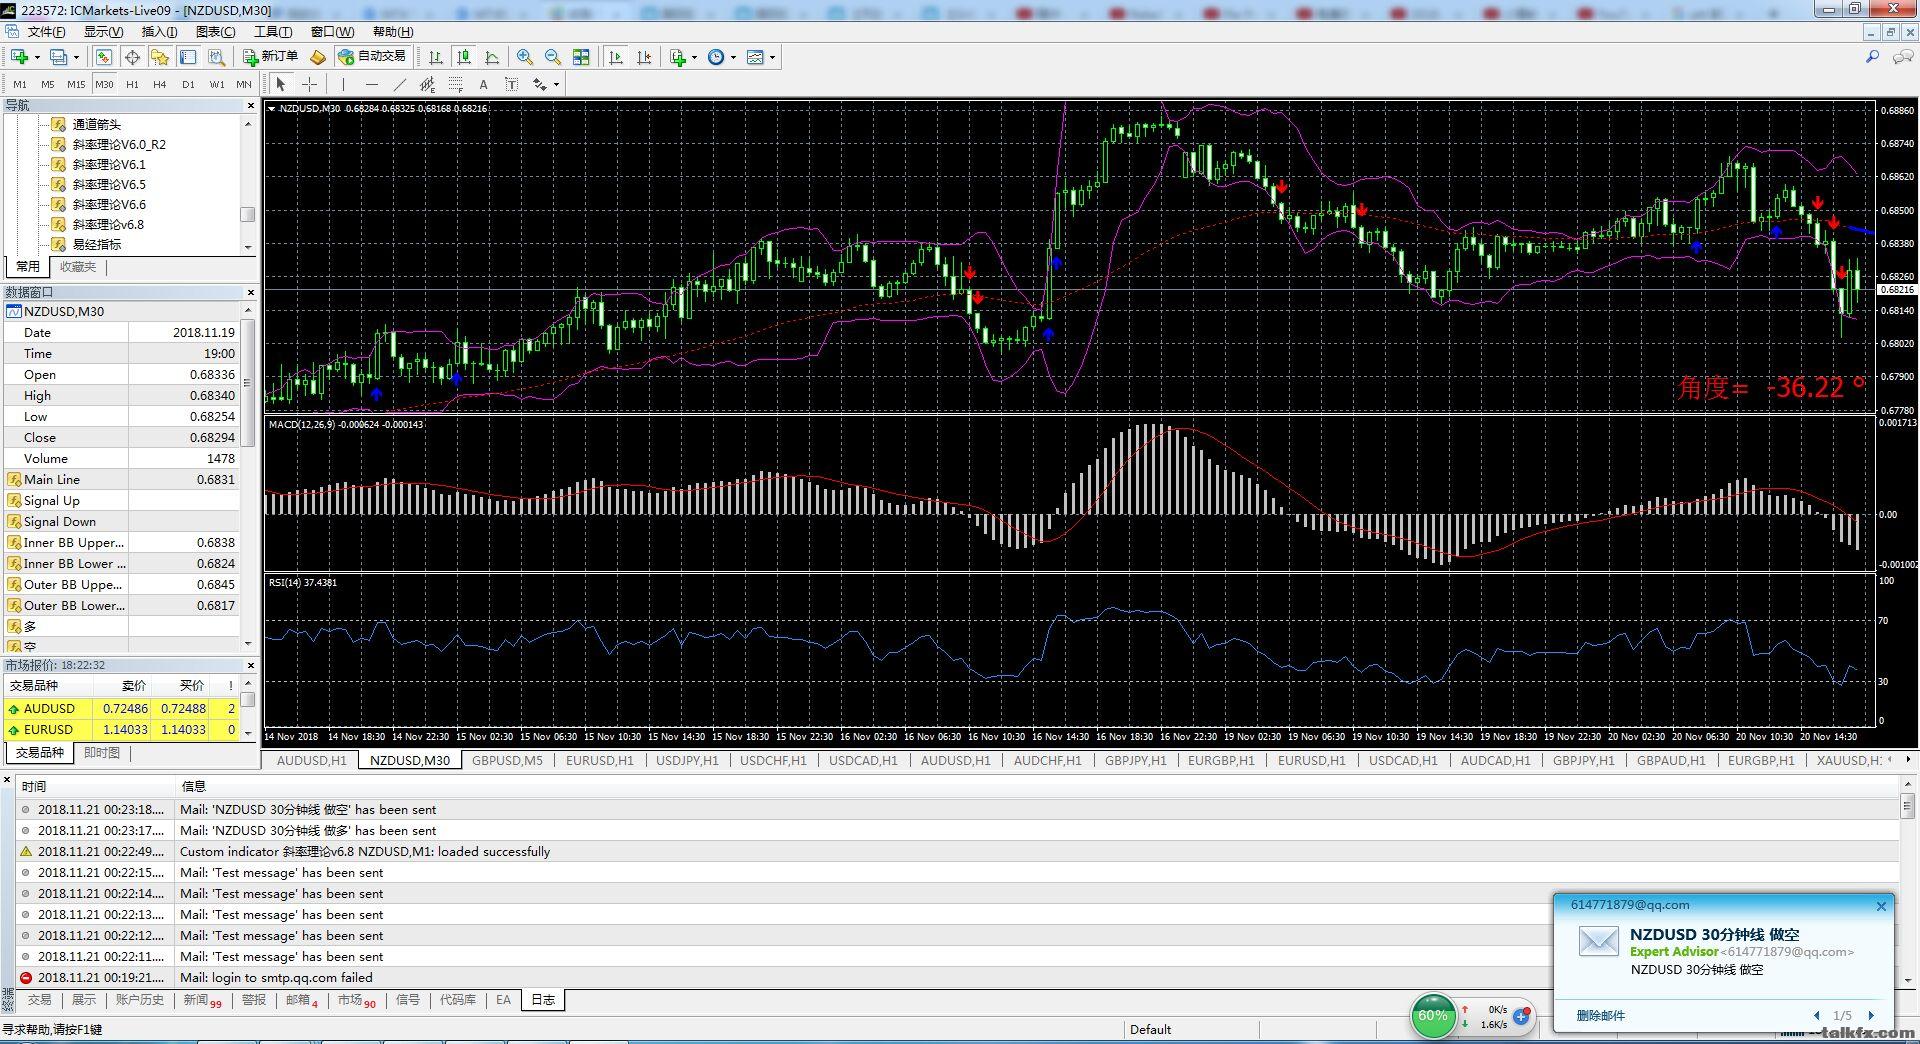Click the down arrow in navigator list
The width and height of the screenshot is (1920, 1044).
248,246
